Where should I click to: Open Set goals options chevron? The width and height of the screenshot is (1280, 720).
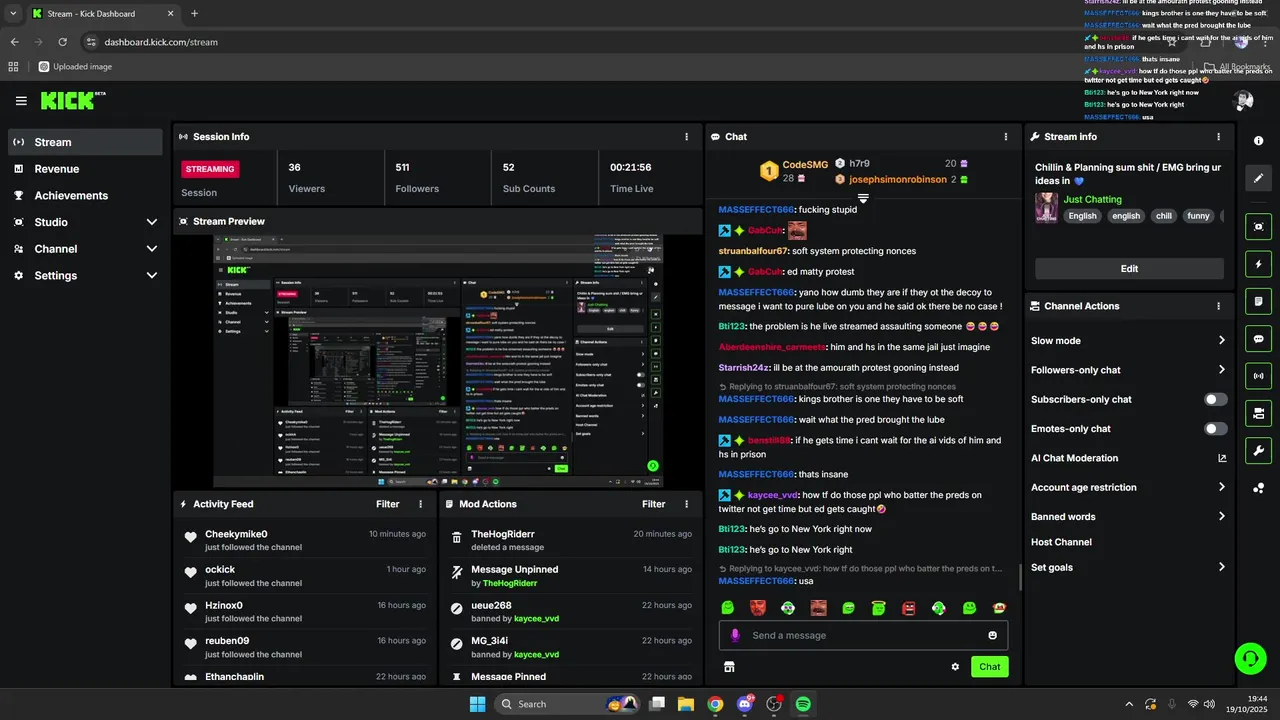point(1221,567)
